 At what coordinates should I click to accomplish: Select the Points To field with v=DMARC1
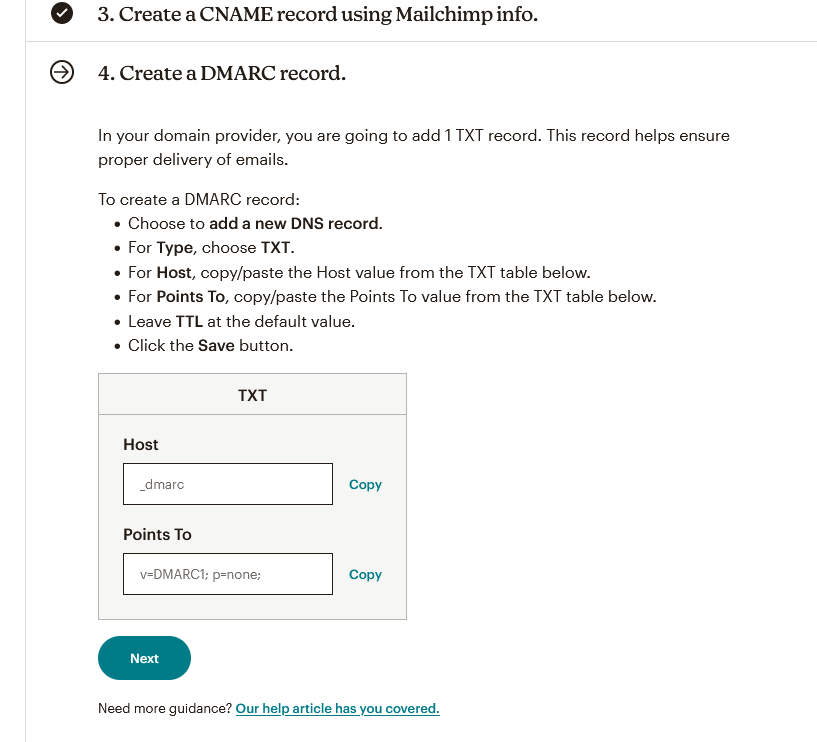pos(227,574)
